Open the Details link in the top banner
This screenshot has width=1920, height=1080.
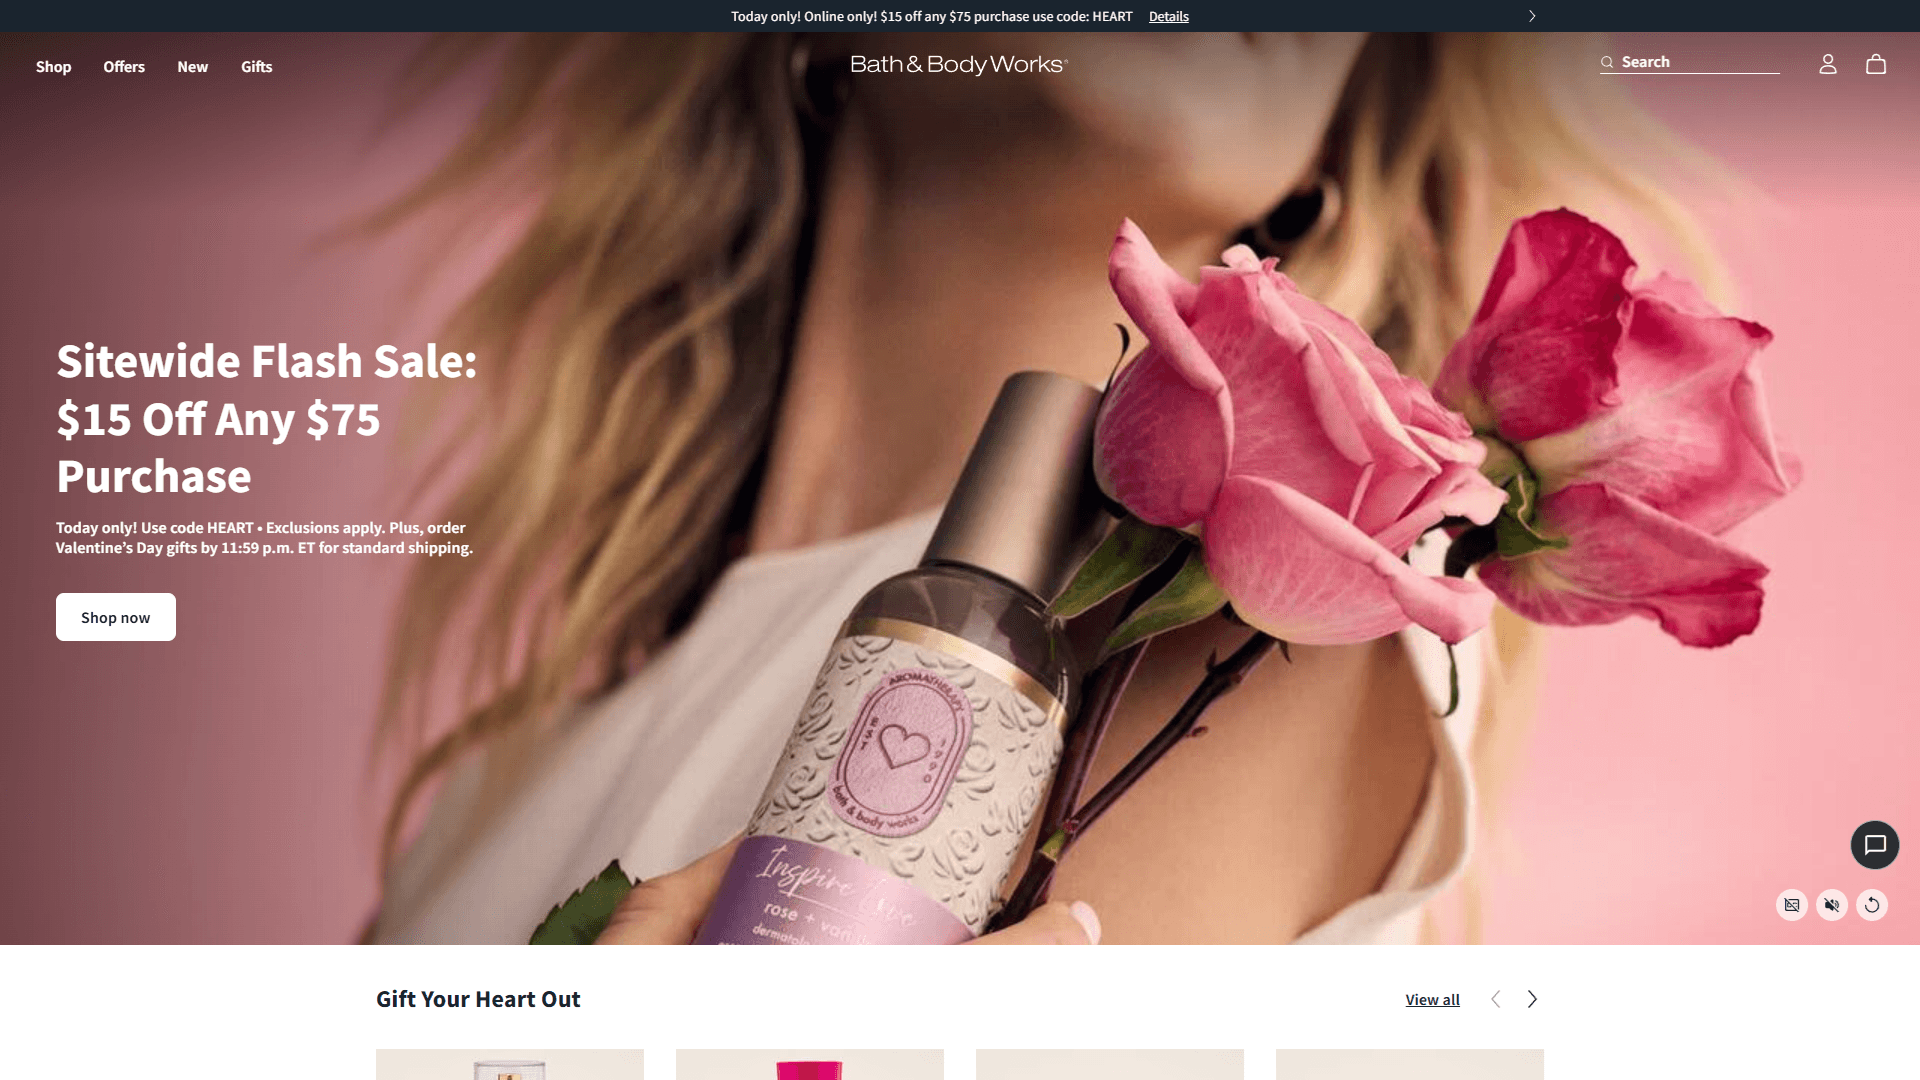(x=1167, y=16)
